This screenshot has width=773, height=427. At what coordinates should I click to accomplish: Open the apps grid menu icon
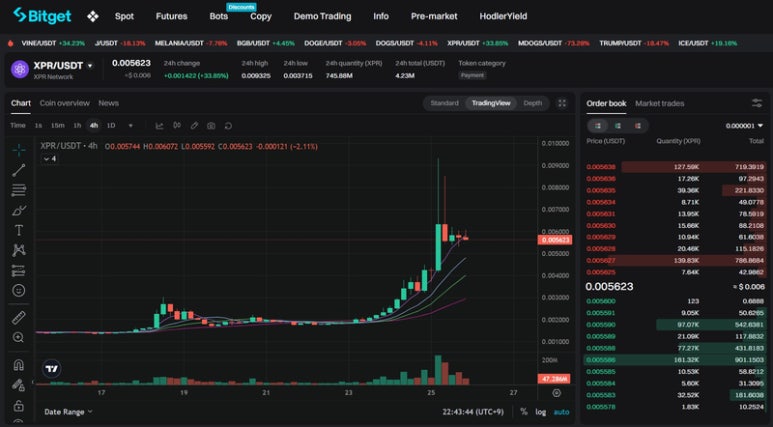coord(93,16)
